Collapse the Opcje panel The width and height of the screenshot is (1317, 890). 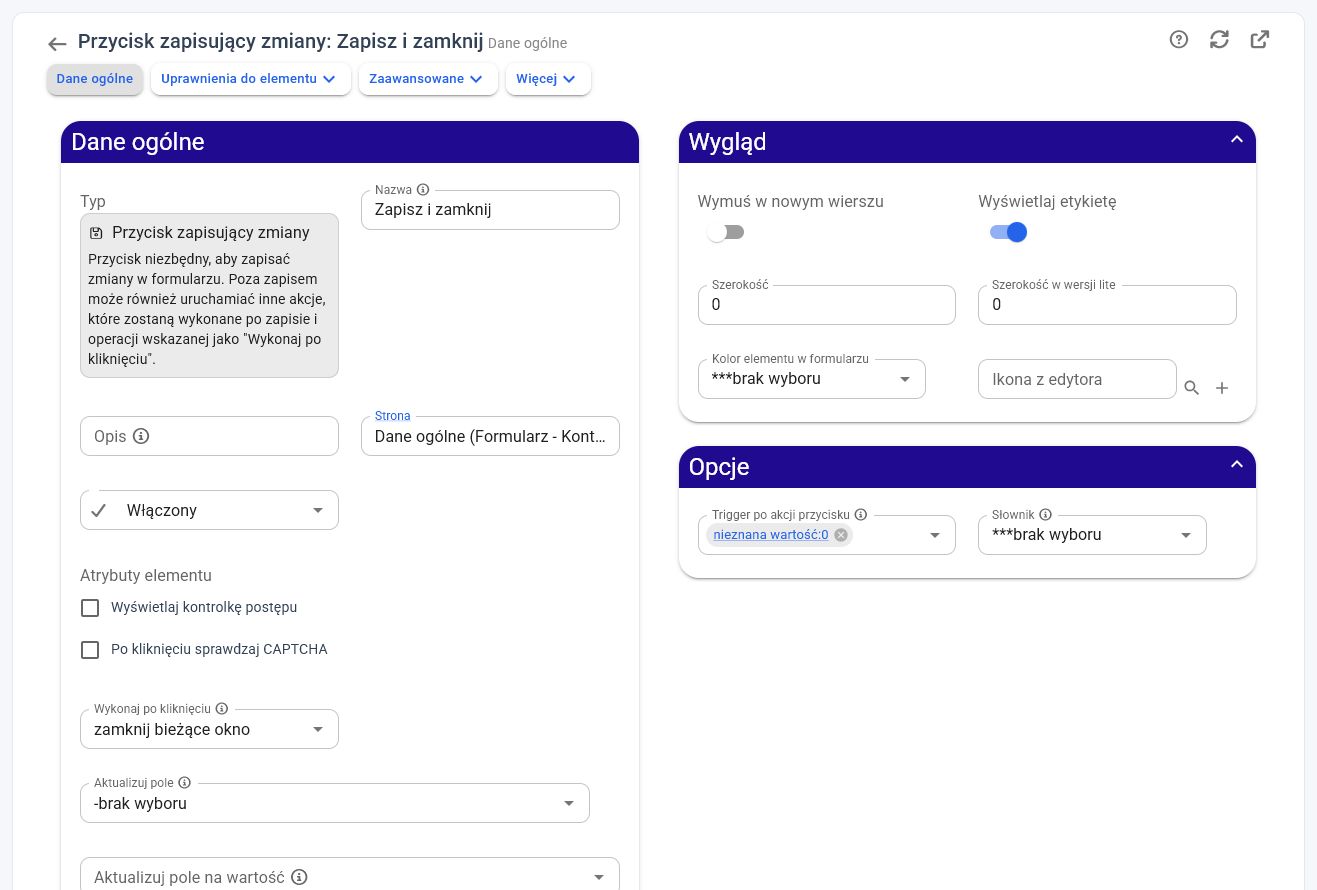coord(1236,465)
